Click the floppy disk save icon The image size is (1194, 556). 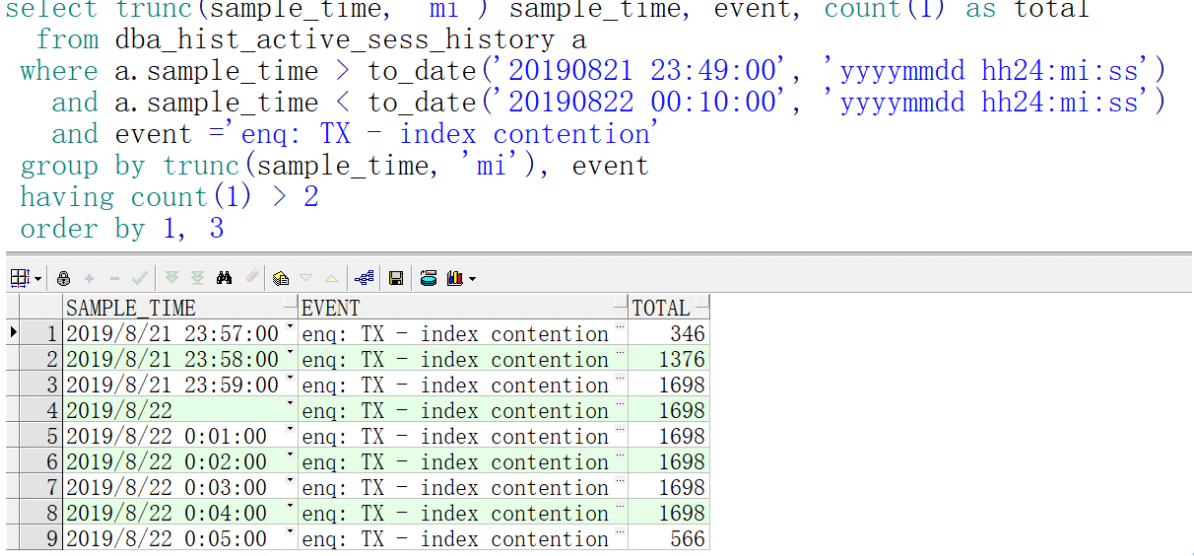point(396,277)
